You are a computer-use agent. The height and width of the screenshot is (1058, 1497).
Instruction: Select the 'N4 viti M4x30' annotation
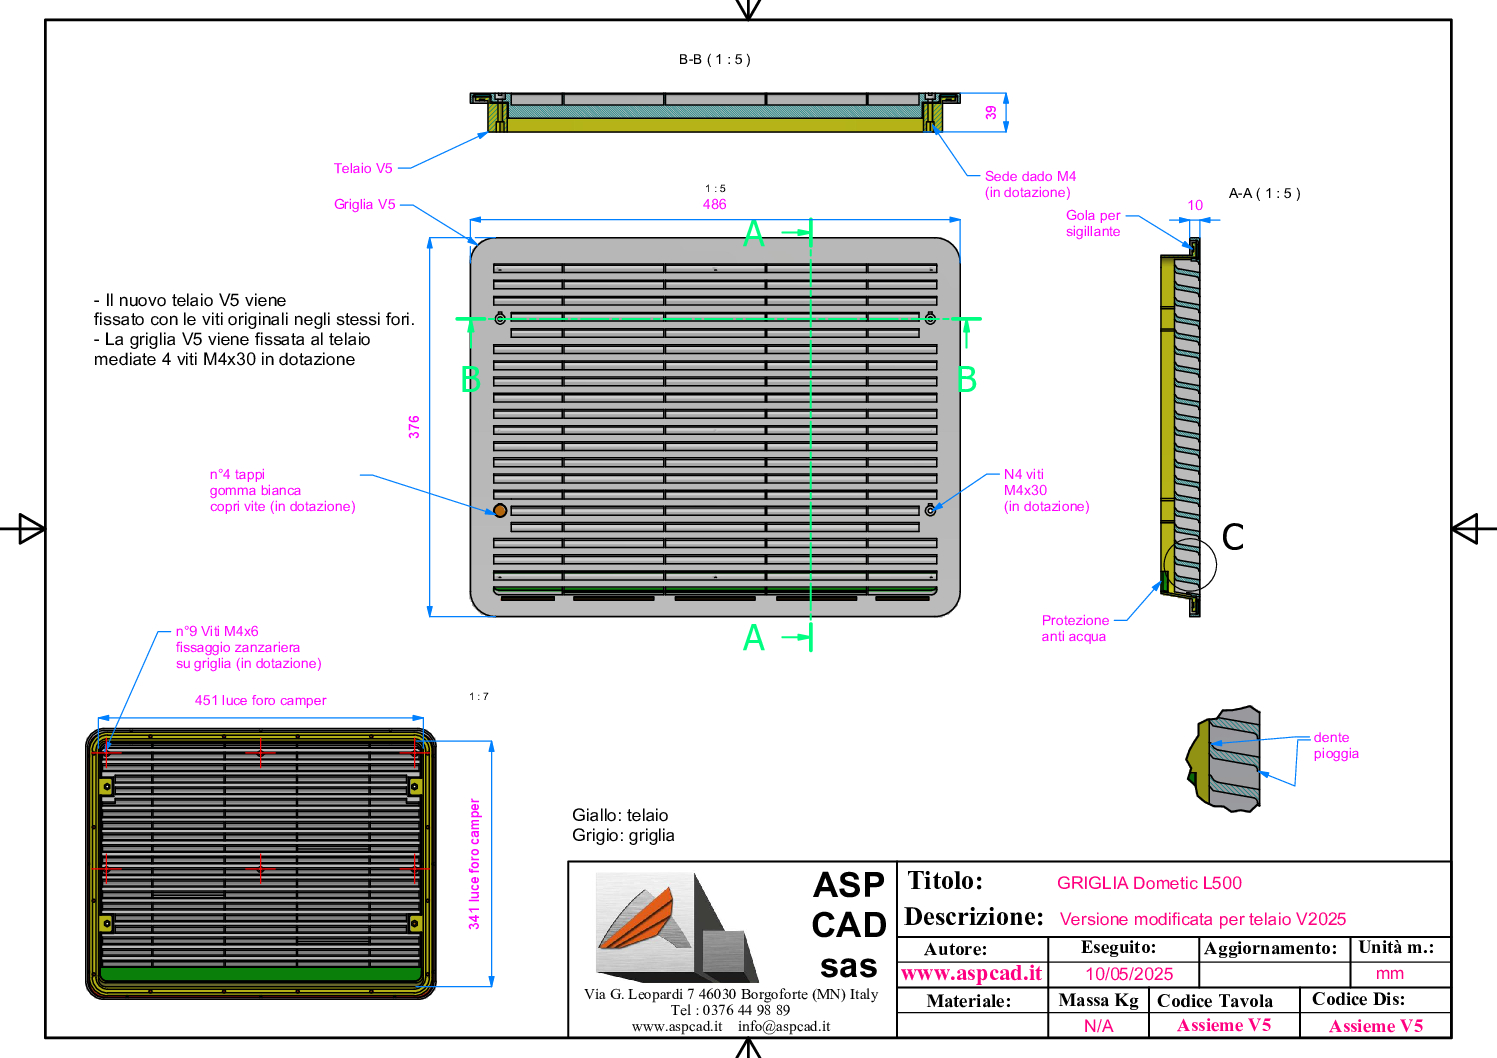point(1046,490)
